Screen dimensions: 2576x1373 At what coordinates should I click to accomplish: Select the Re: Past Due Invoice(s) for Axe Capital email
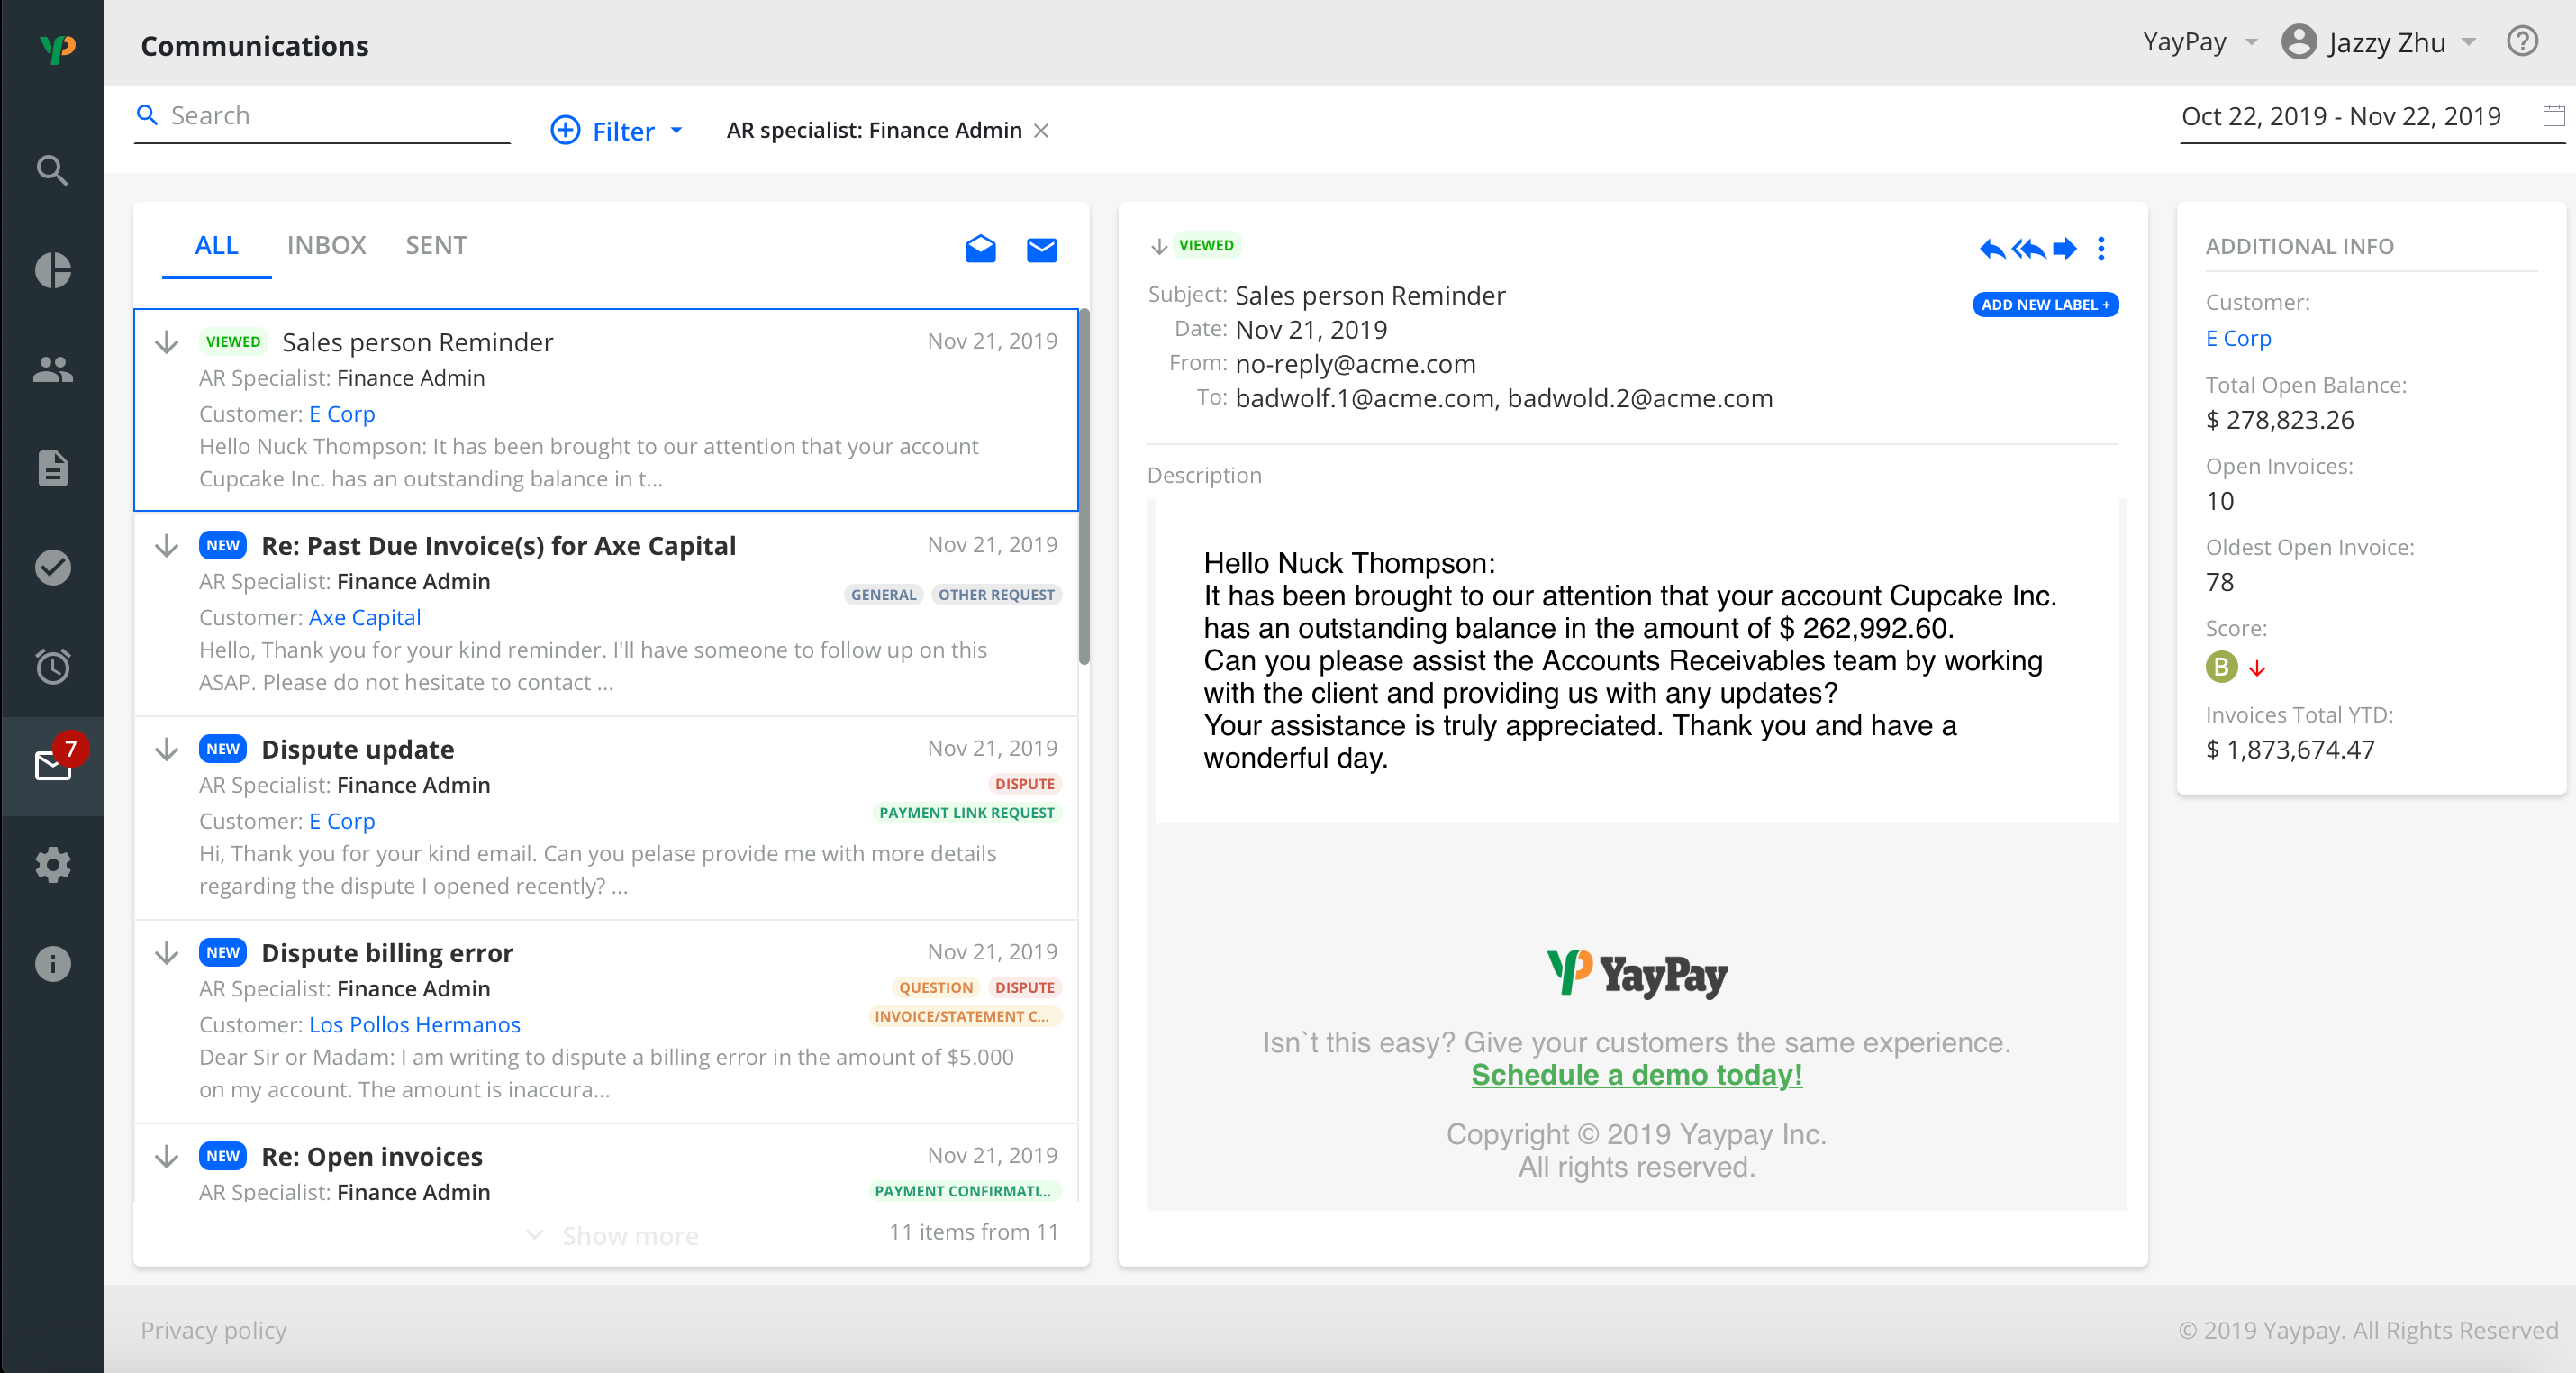(x=498, y=546)
